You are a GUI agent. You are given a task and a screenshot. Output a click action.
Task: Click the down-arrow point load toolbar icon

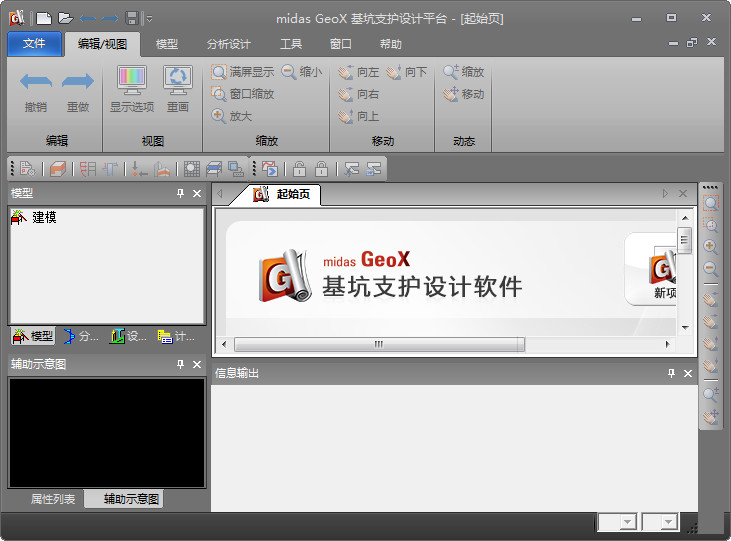tap(139, 168)
